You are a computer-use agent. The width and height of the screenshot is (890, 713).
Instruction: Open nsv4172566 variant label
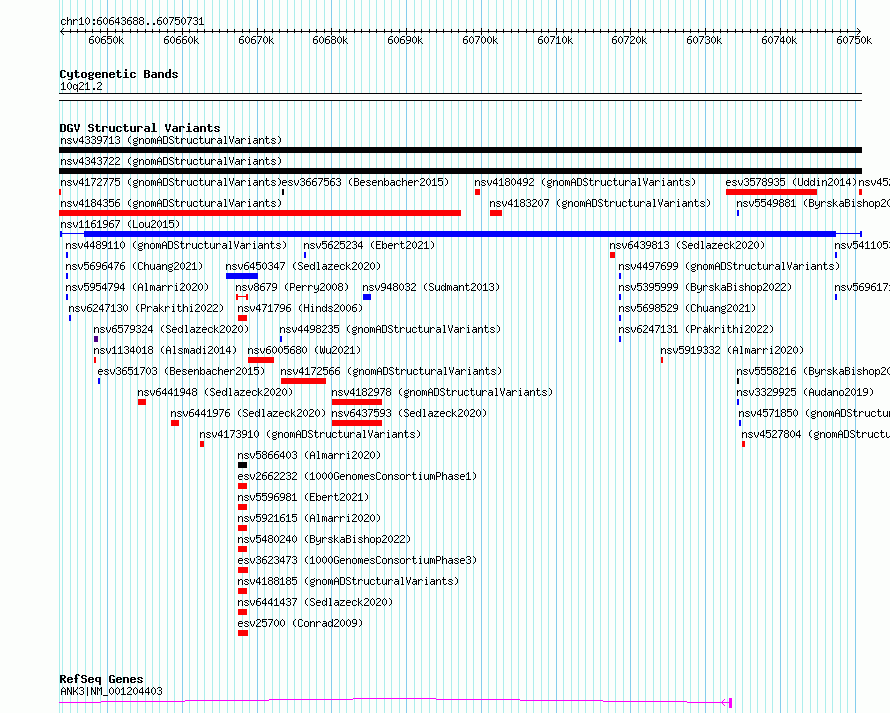click(391, 371)
